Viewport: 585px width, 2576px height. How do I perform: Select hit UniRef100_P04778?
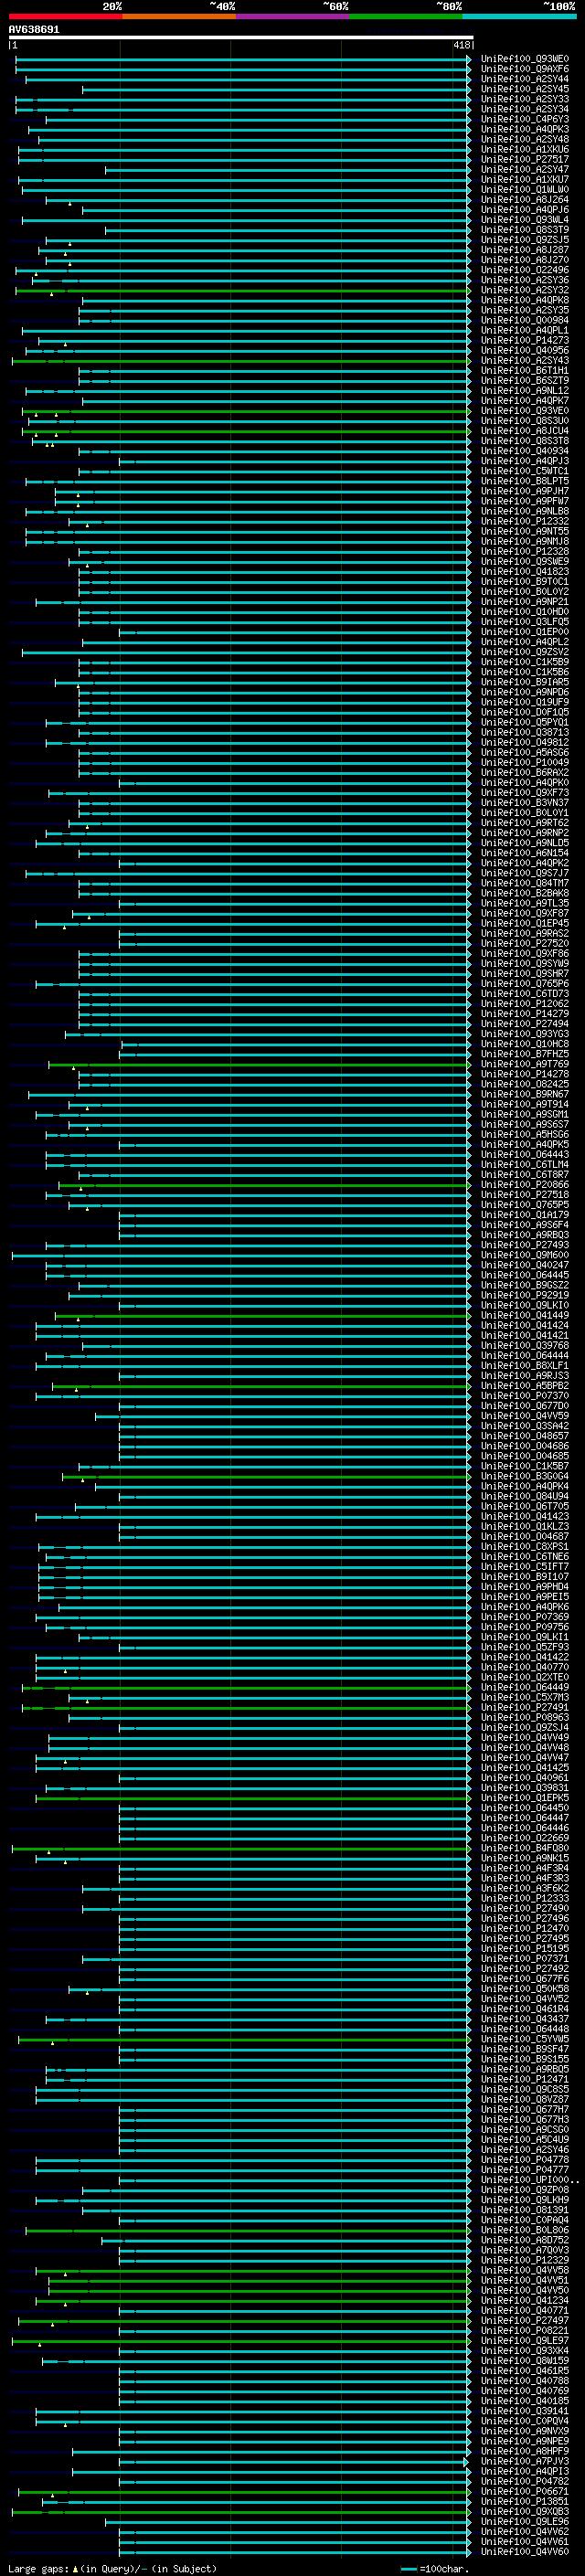point(525,2160)
